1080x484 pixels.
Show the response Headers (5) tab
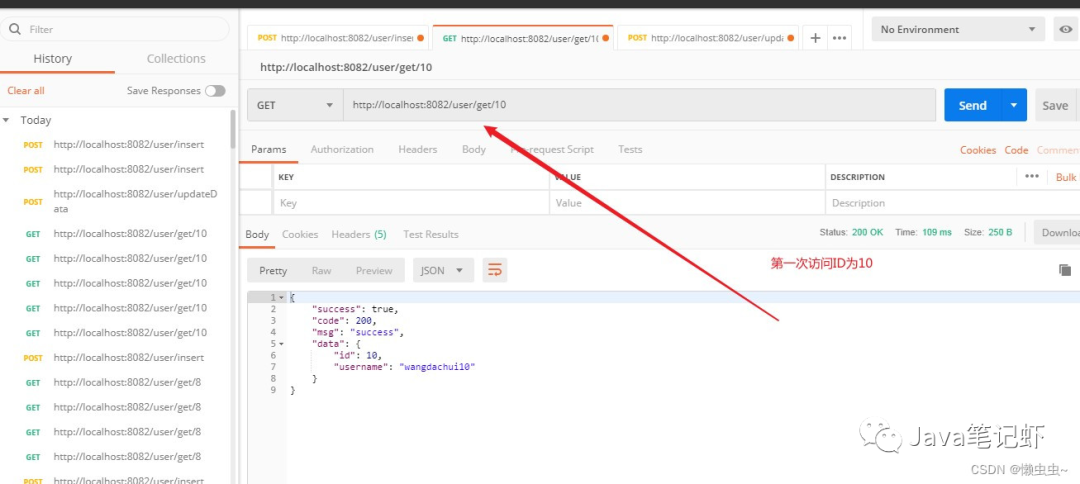click(x=359, y=234)
